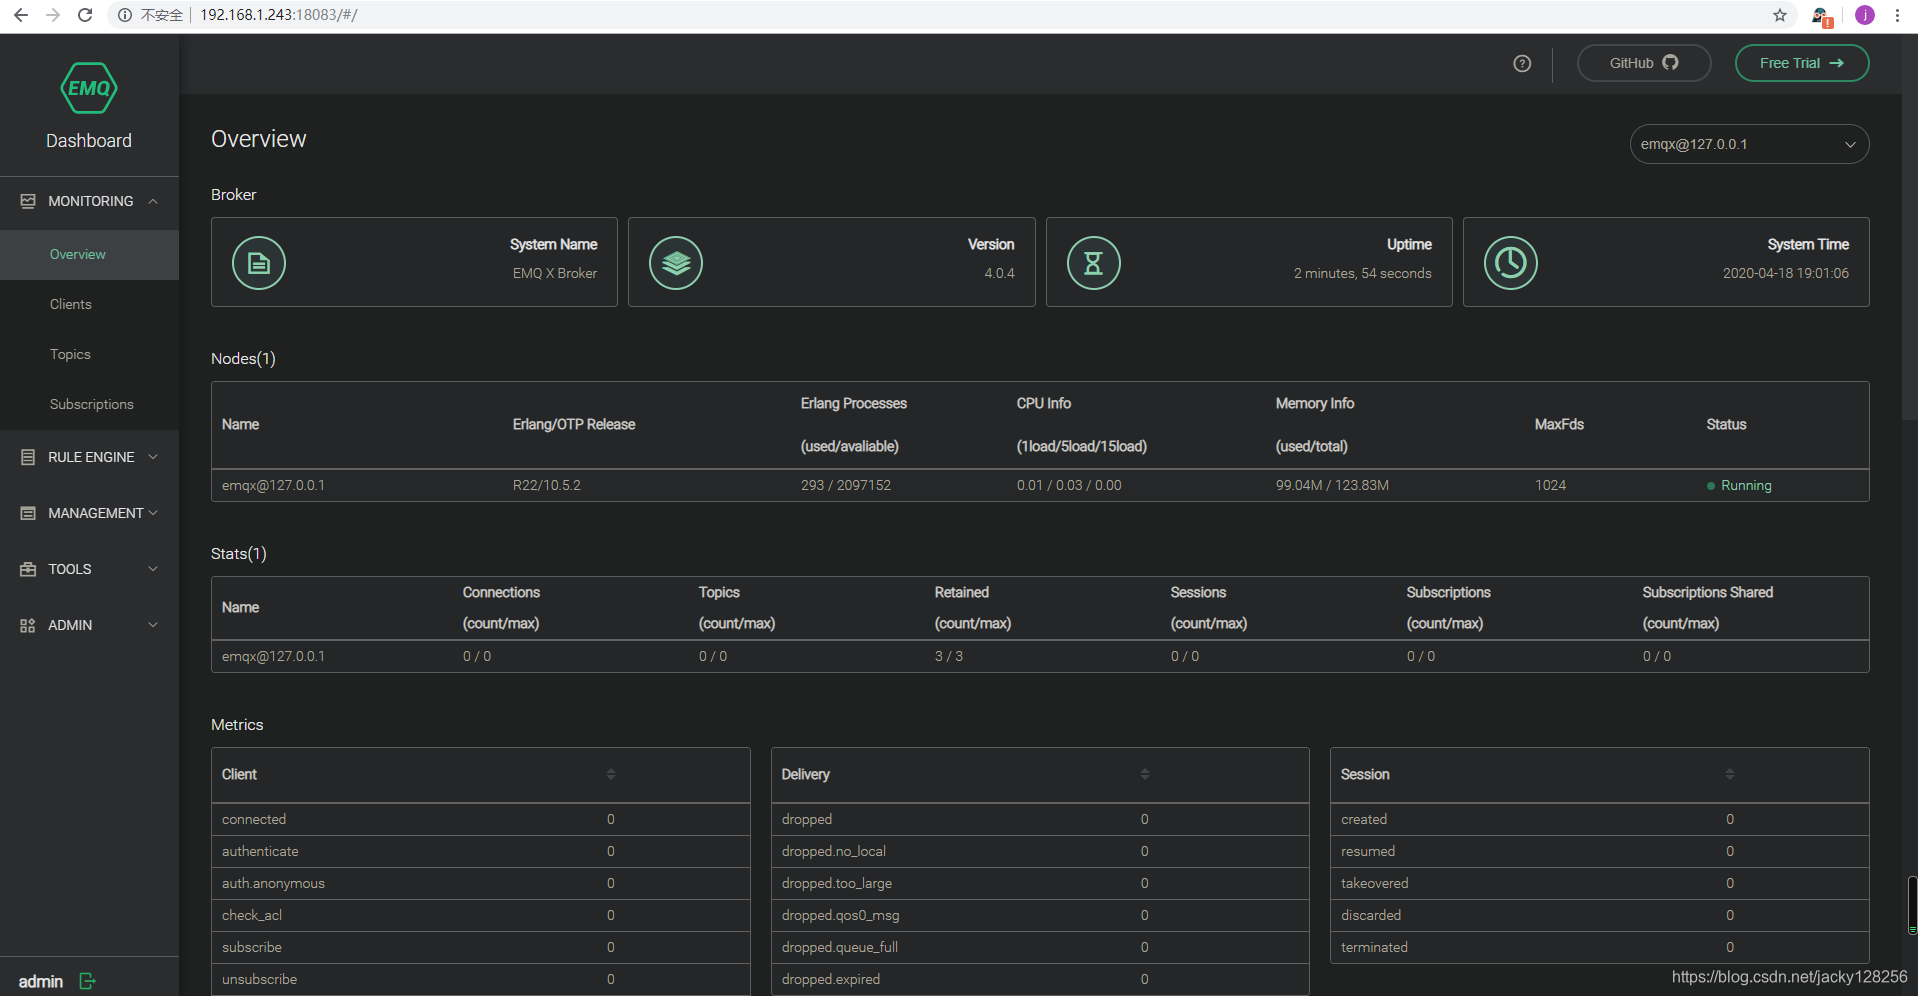Expand the MANAGEMENT section chevron

coord(153,513)
